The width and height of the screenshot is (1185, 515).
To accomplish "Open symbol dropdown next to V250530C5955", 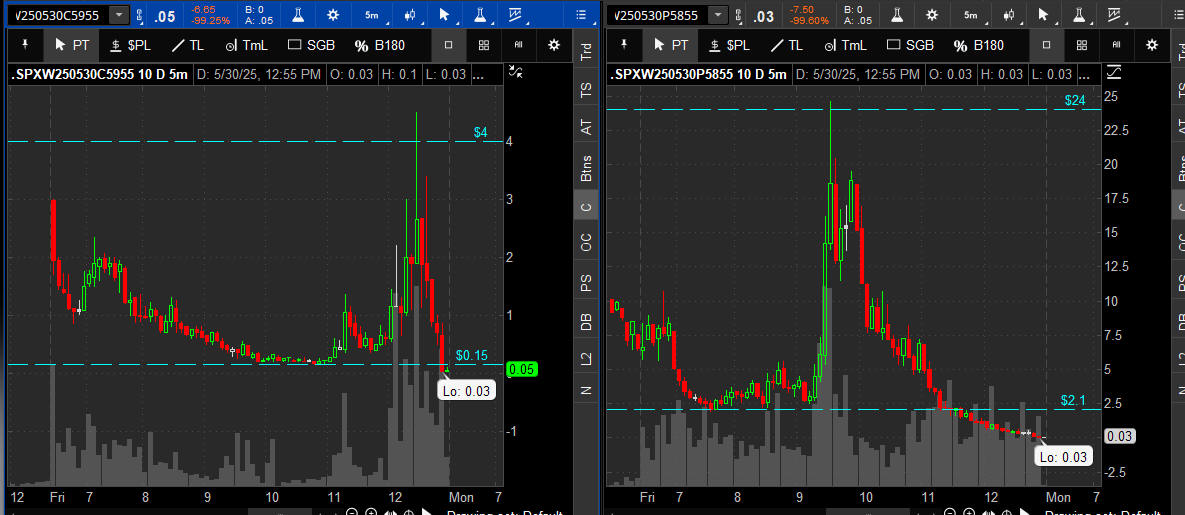I will [119, 15].
